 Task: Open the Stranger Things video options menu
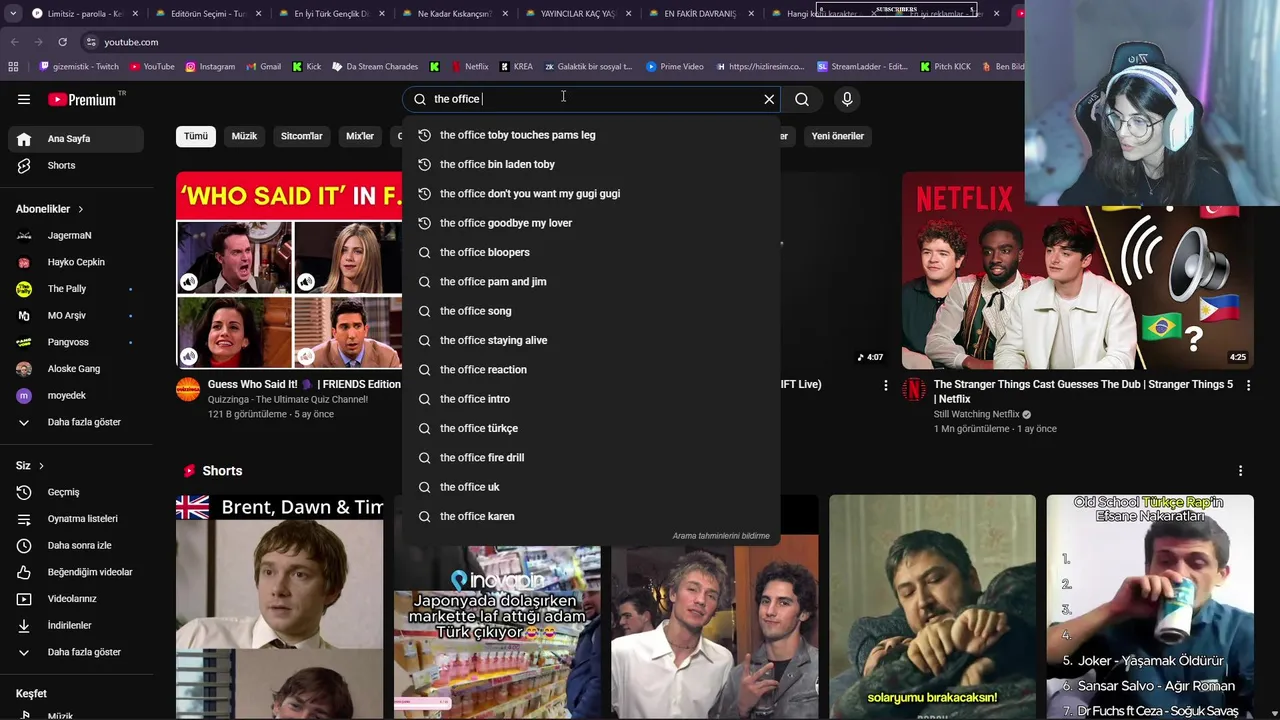click(x=1248, y=385)
